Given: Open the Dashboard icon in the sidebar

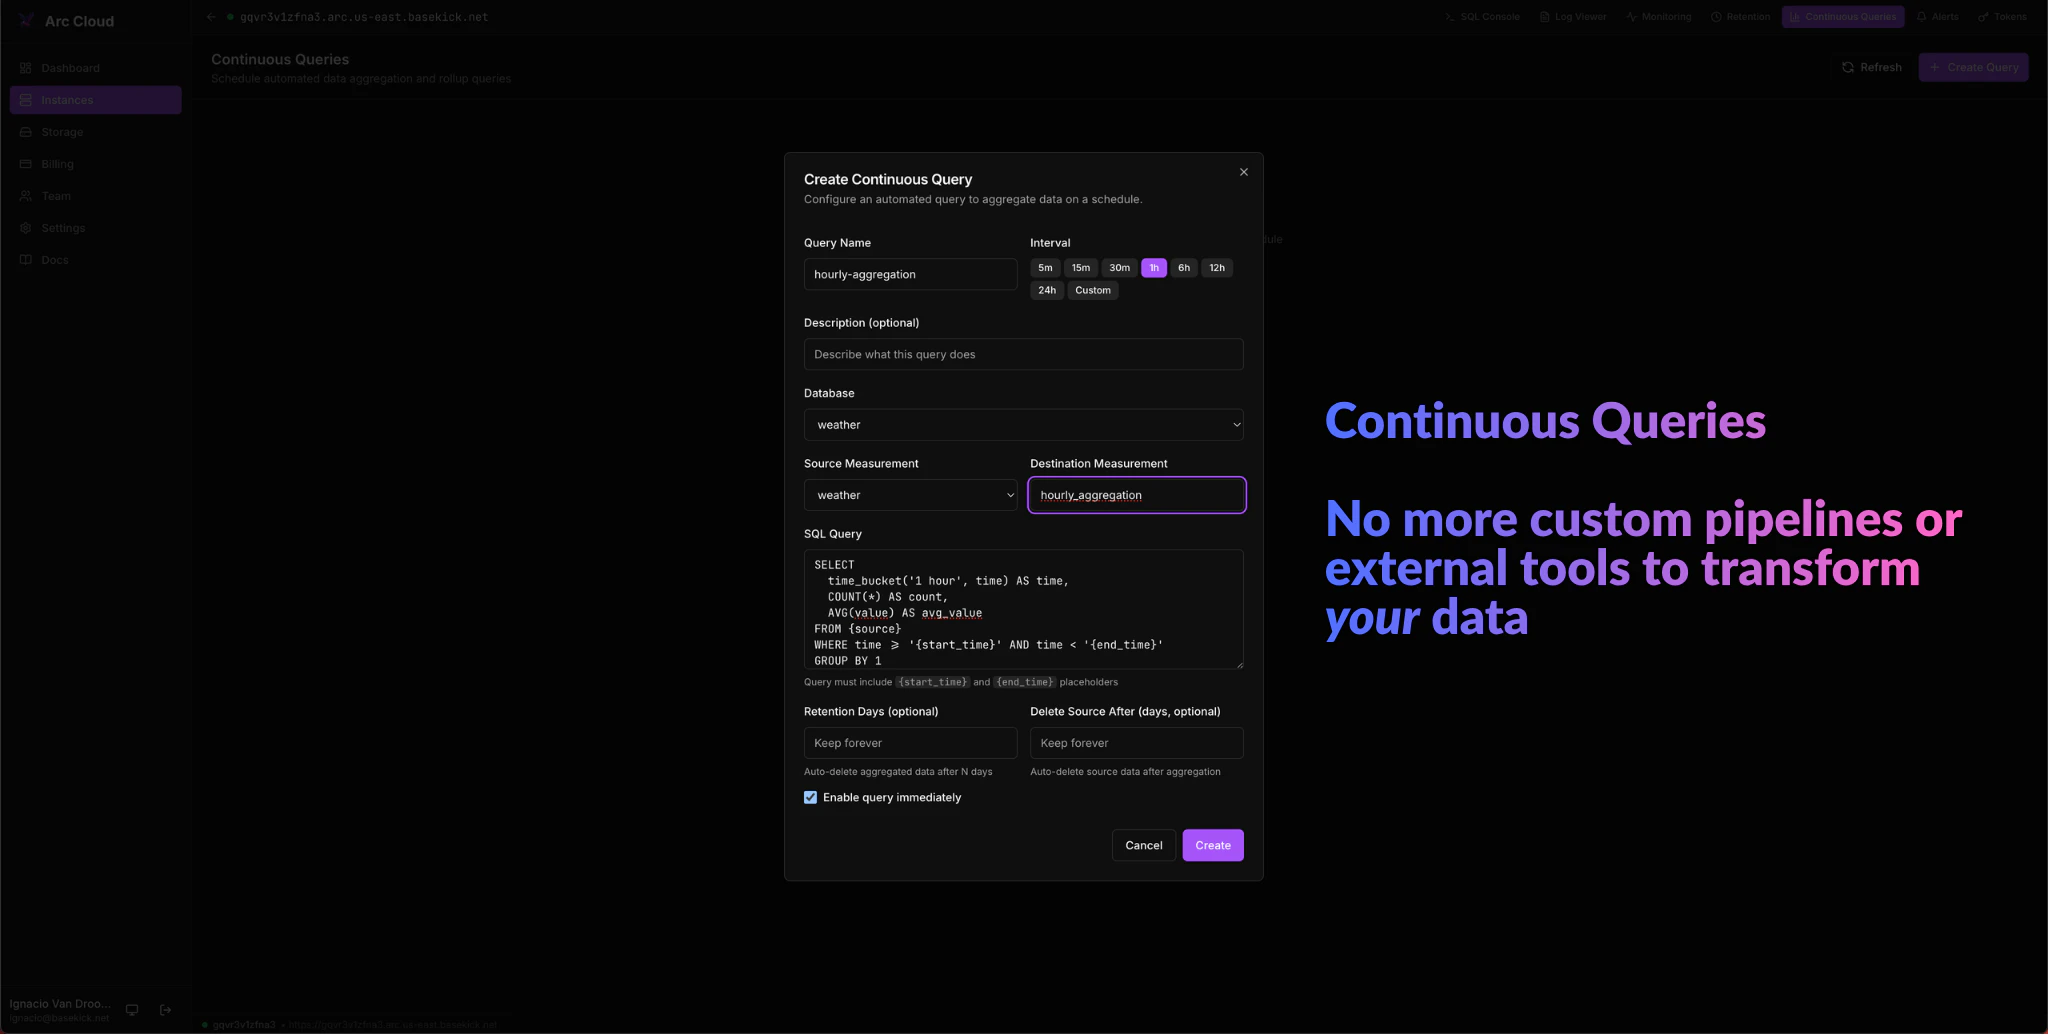Looking at the screenshot, I should point(26,68).
